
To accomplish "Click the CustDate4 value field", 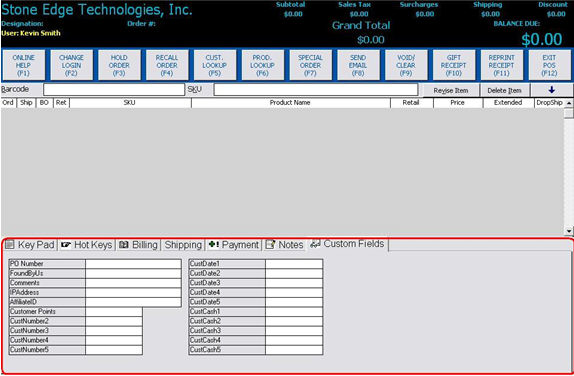I will 294,293.
